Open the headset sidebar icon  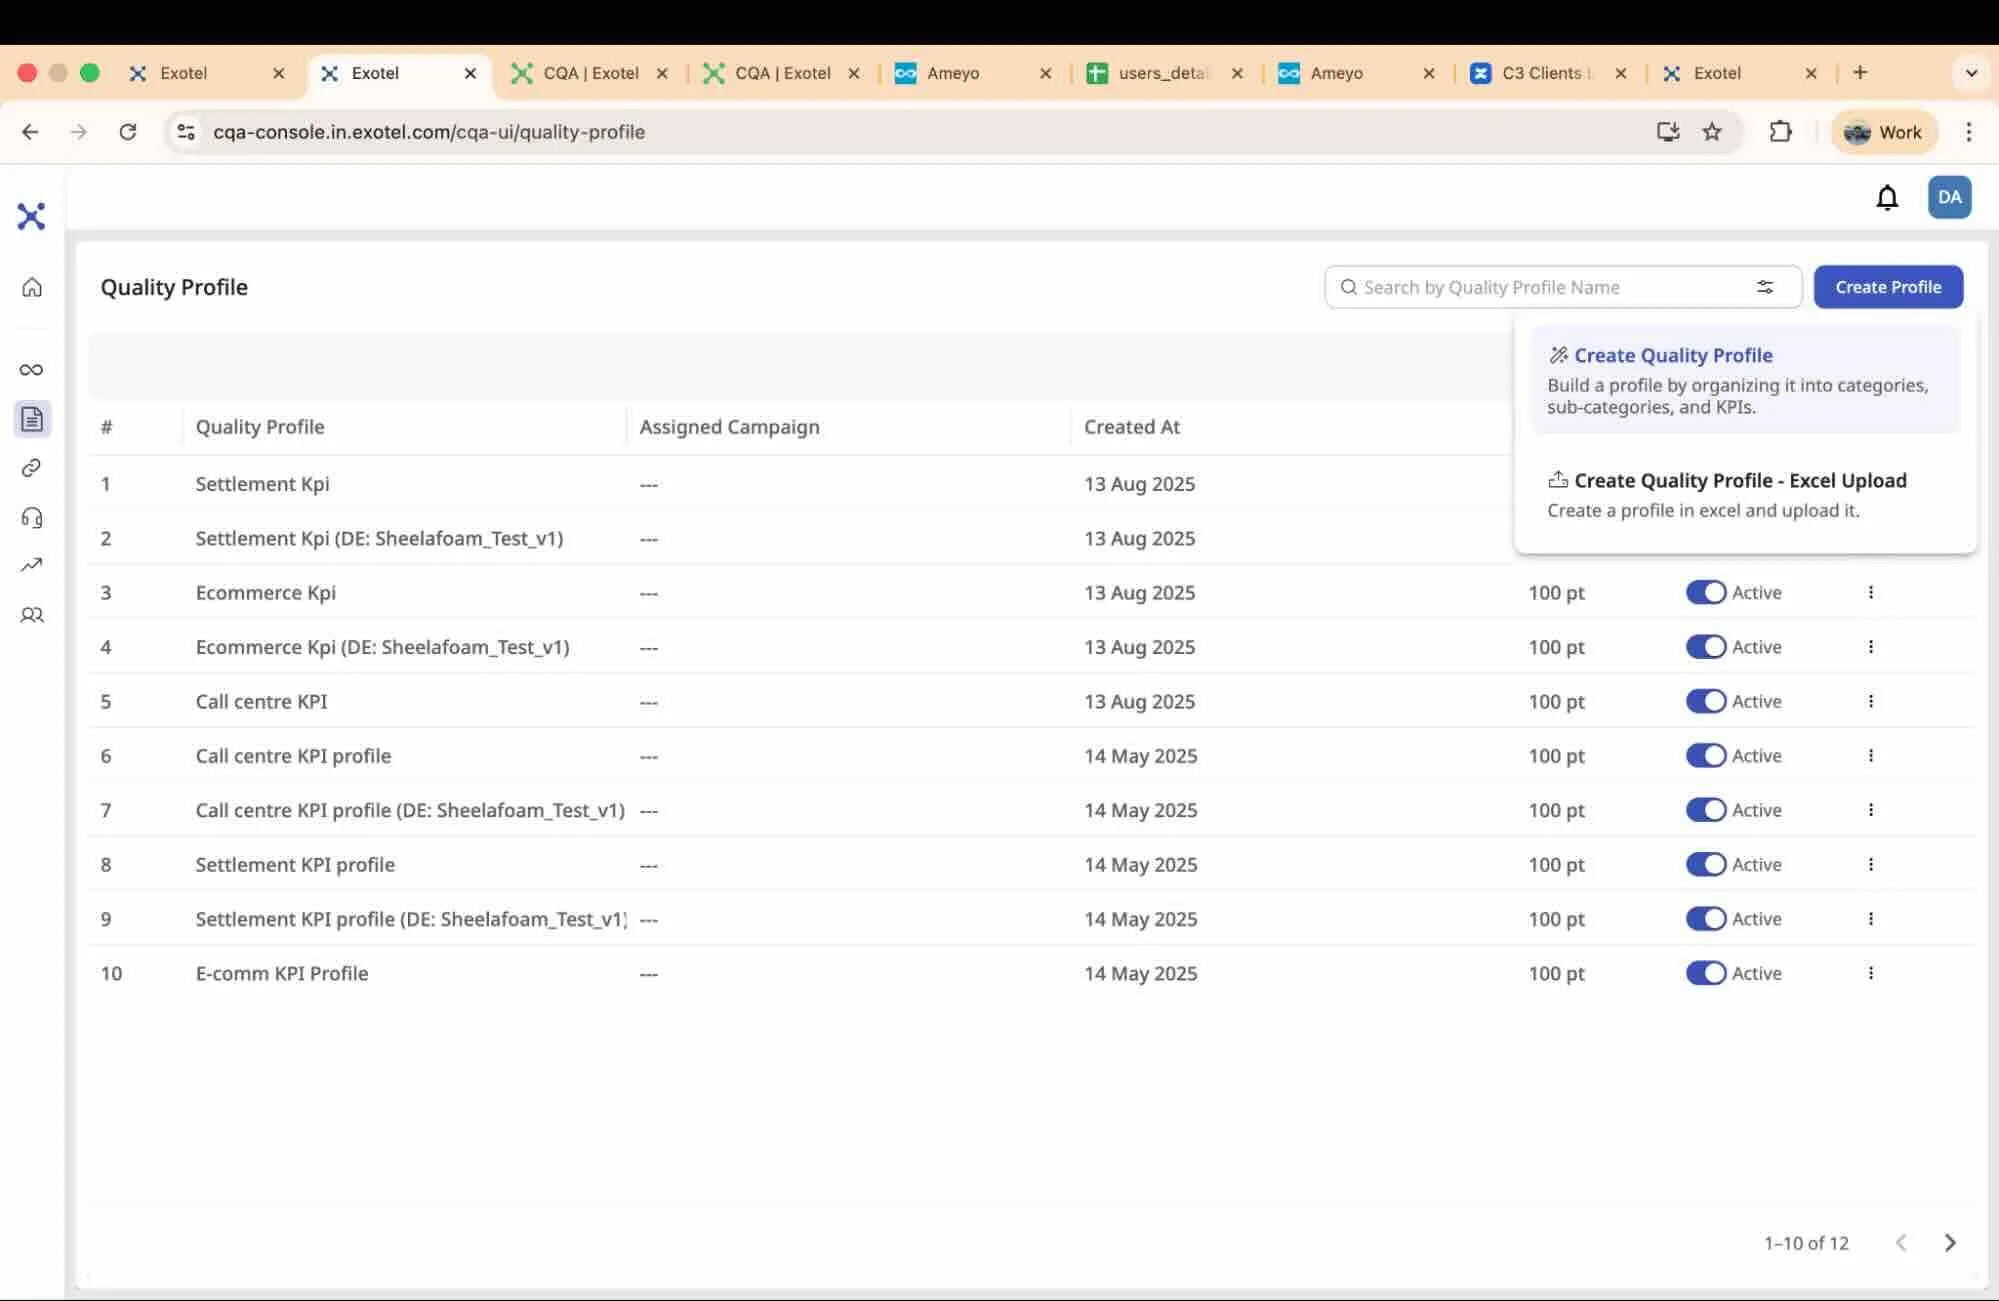tap(32, 517)
